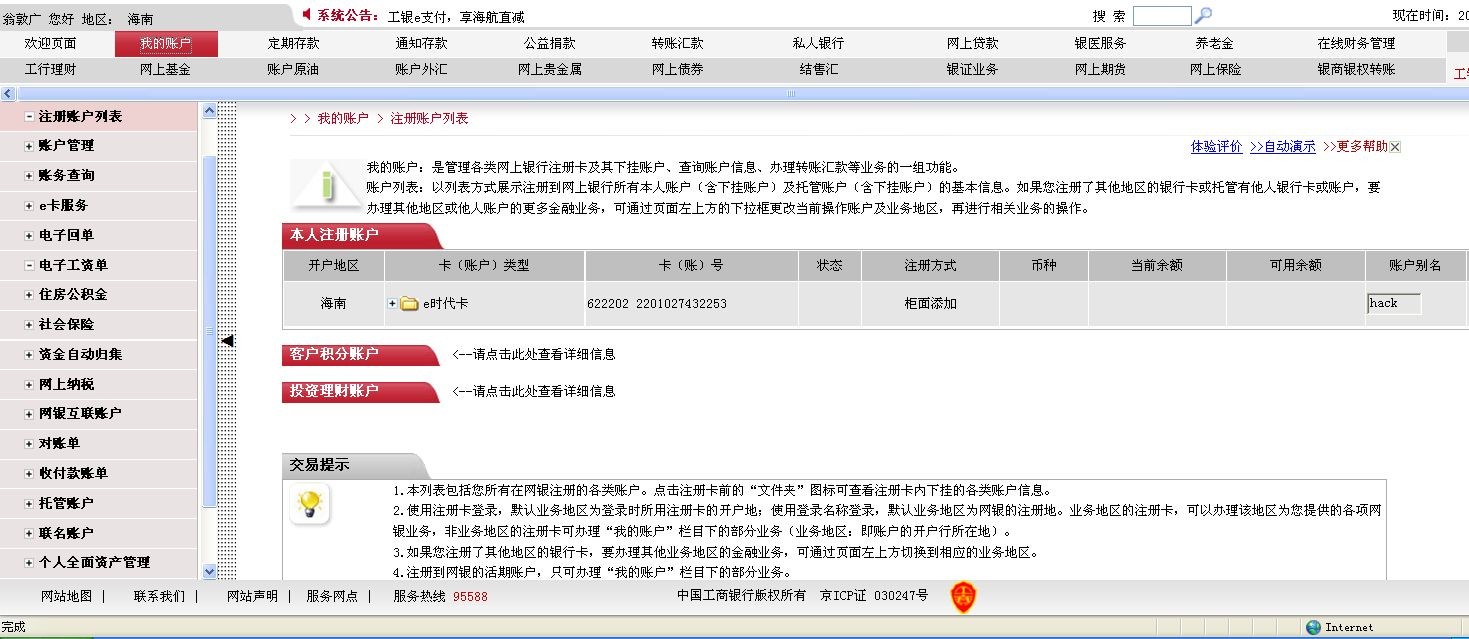Open 通知存款 menu
Screen dimensions: 1469x639
coord(421,44)
